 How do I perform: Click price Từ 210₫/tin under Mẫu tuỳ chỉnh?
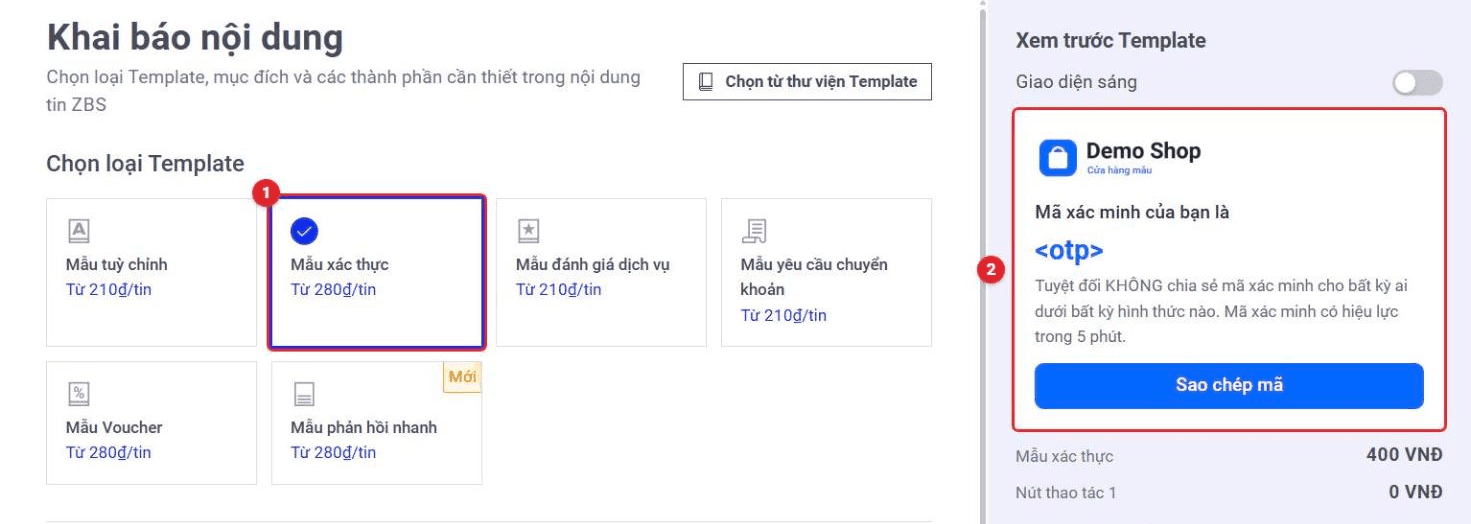[109, 290]
